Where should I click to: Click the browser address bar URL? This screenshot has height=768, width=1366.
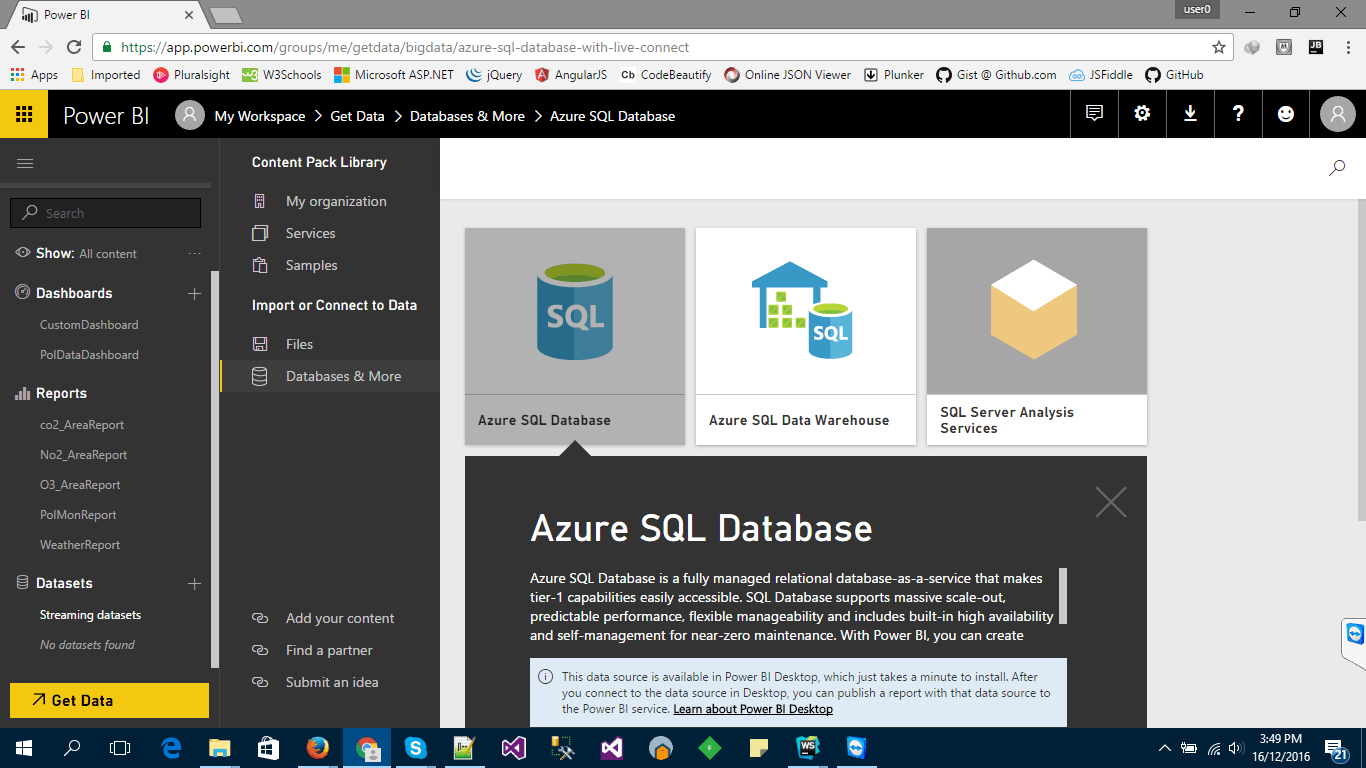click(405, 47)
